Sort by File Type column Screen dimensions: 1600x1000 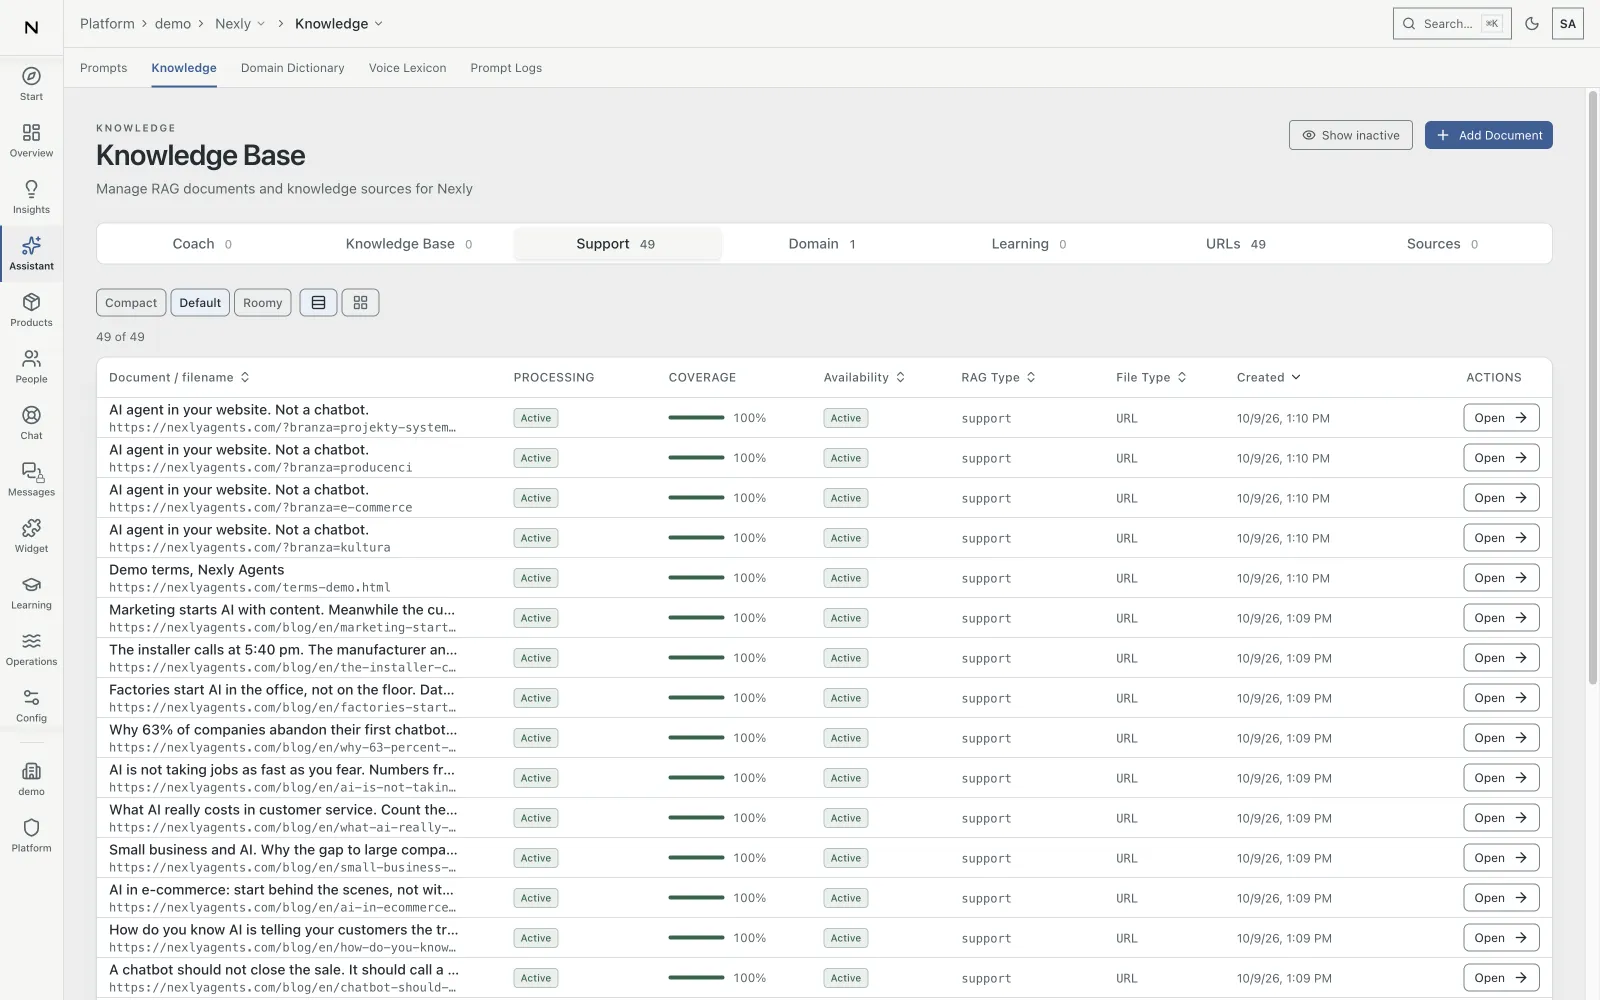point(1151,377)
